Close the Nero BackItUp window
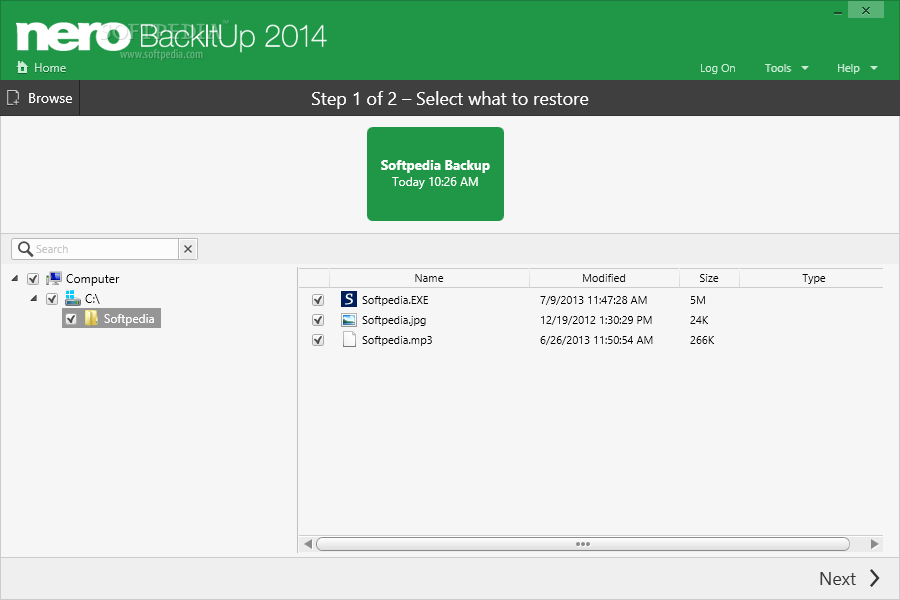The image size is (900, 600). [866, 10]
